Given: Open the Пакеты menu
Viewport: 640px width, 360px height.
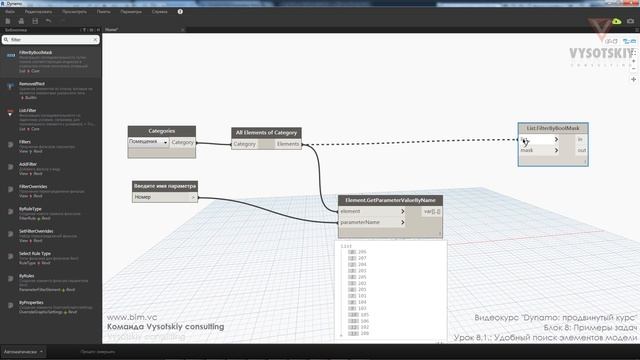Looking at the screenshot, I should 104,12.
